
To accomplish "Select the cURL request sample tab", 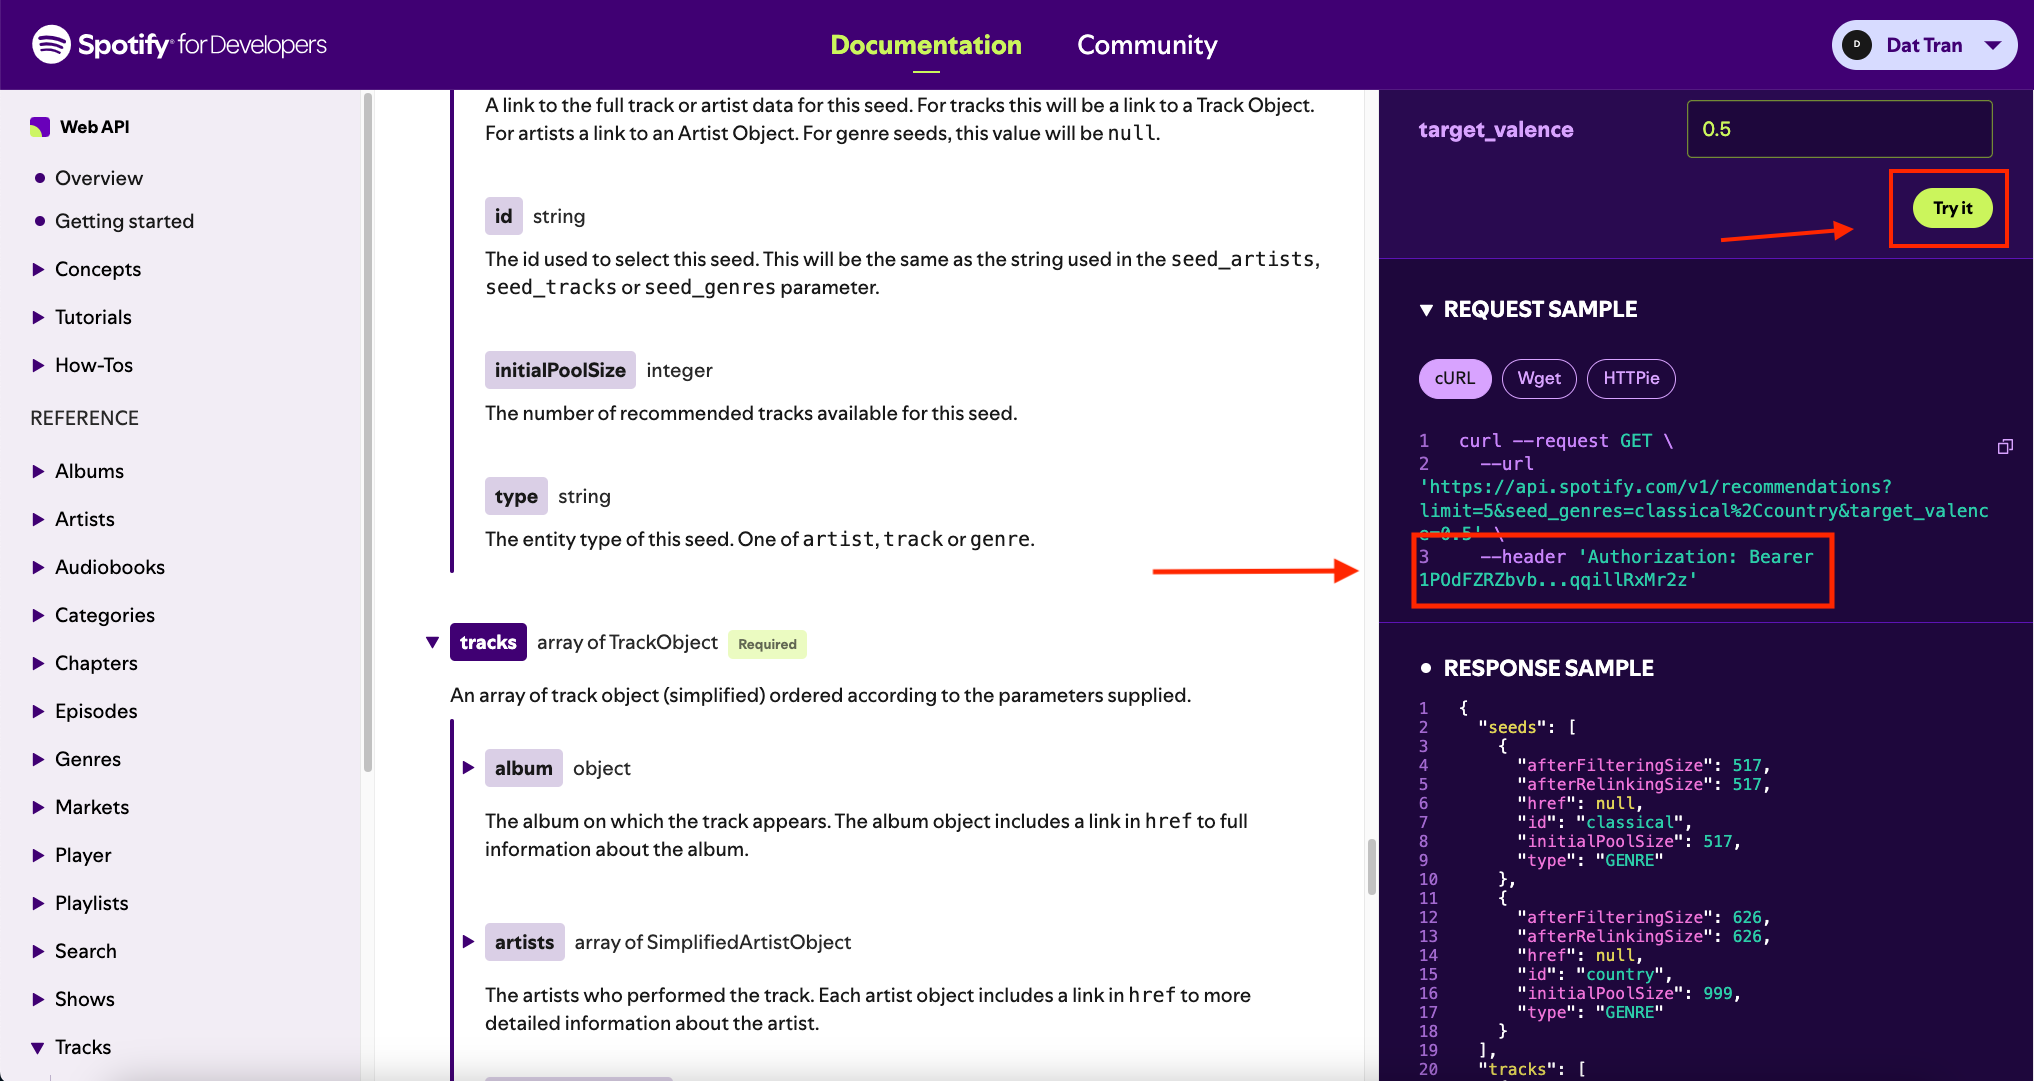I will tap(1455, 378).
